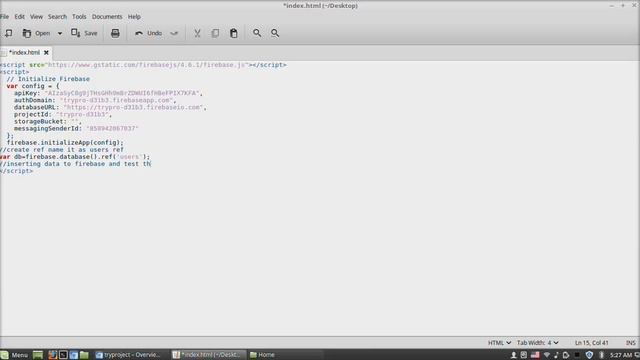Open the Search menu
The image size is (640, 360).
tap(57, 17)
